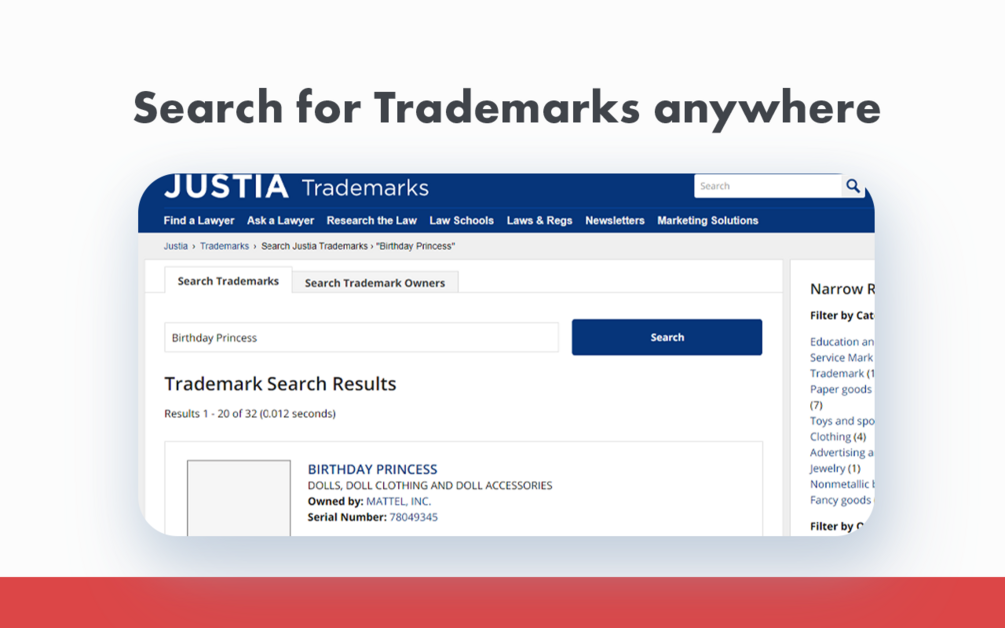Click the blank trademark image thumbnail
Viewport: 1005px width, 628px height.
click(x=238, y=497)
